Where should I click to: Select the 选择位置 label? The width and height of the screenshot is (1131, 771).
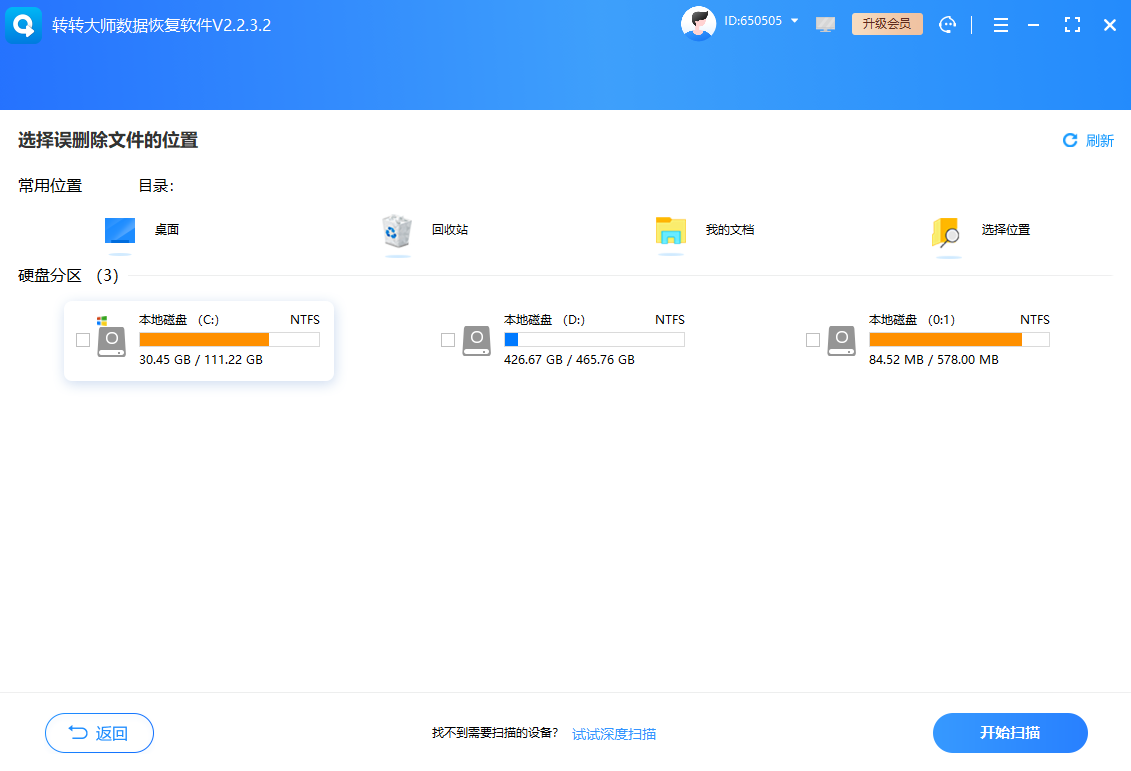point(1005,229)
